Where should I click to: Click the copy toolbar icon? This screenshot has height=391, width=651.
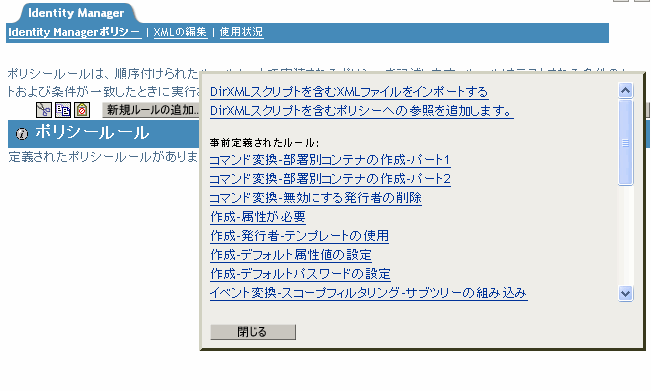click(x=63, y=110)
